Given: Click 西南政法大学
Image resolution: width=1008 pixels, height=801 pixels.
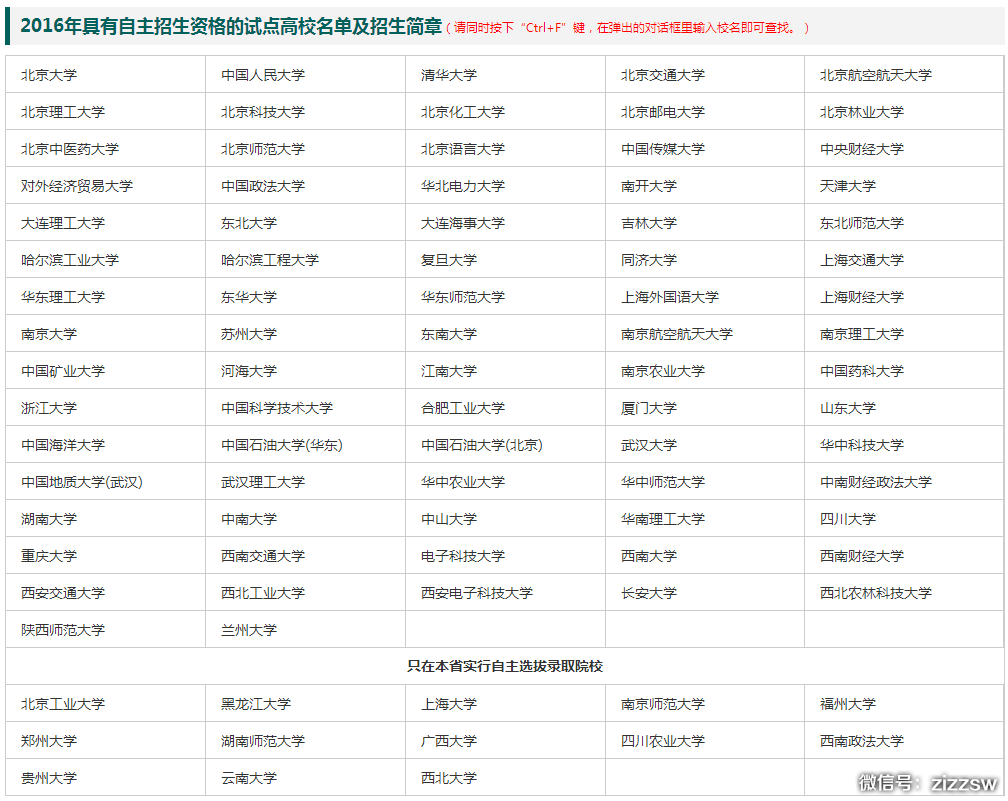Looking at the screenshot, I should coord(861,741).
